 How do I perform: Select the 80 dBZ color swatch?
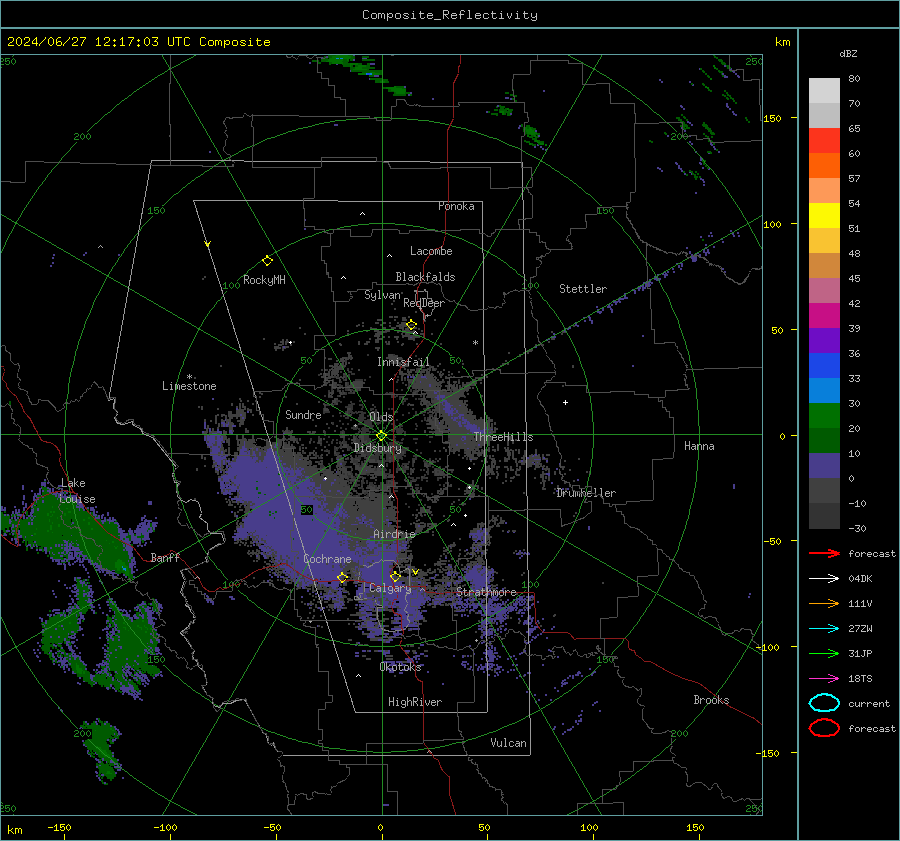pos(824,90)
